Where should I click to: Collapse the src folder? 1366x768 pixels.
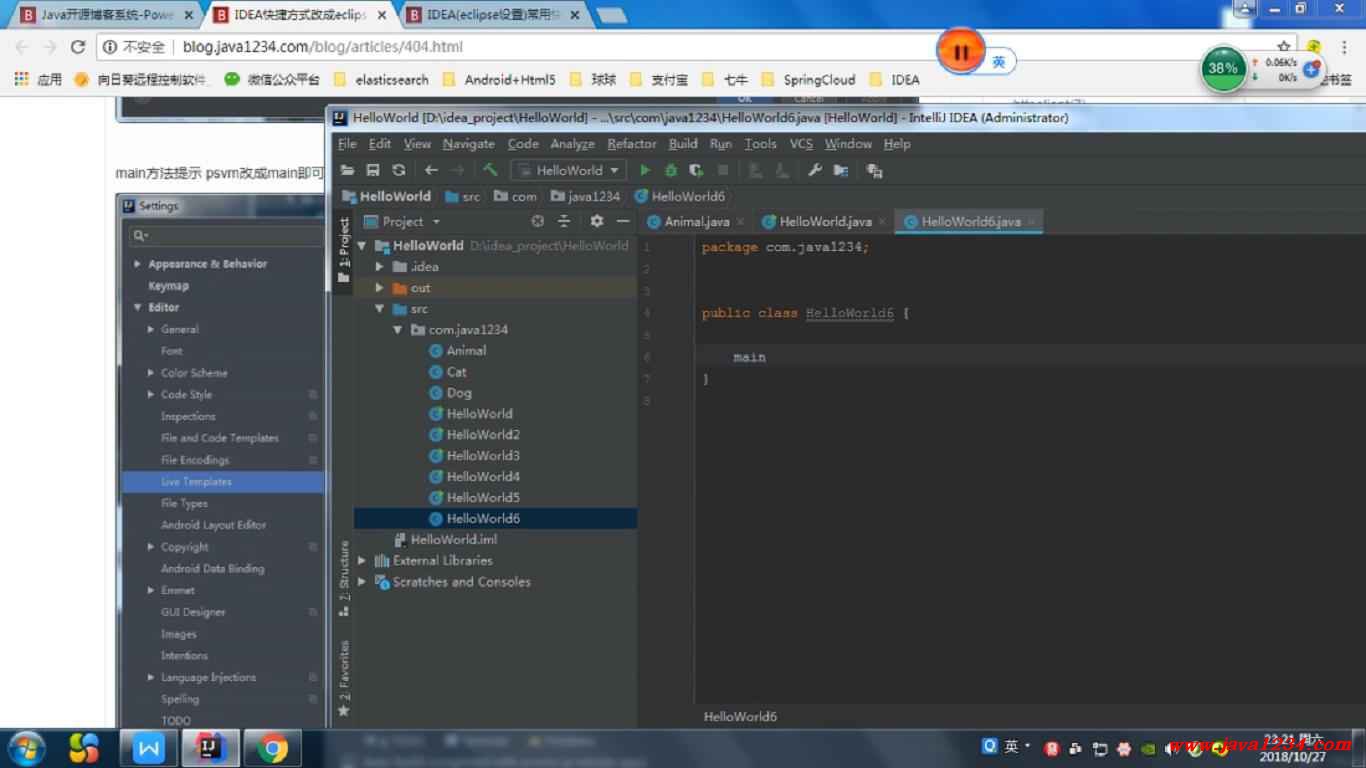[380, 309]
